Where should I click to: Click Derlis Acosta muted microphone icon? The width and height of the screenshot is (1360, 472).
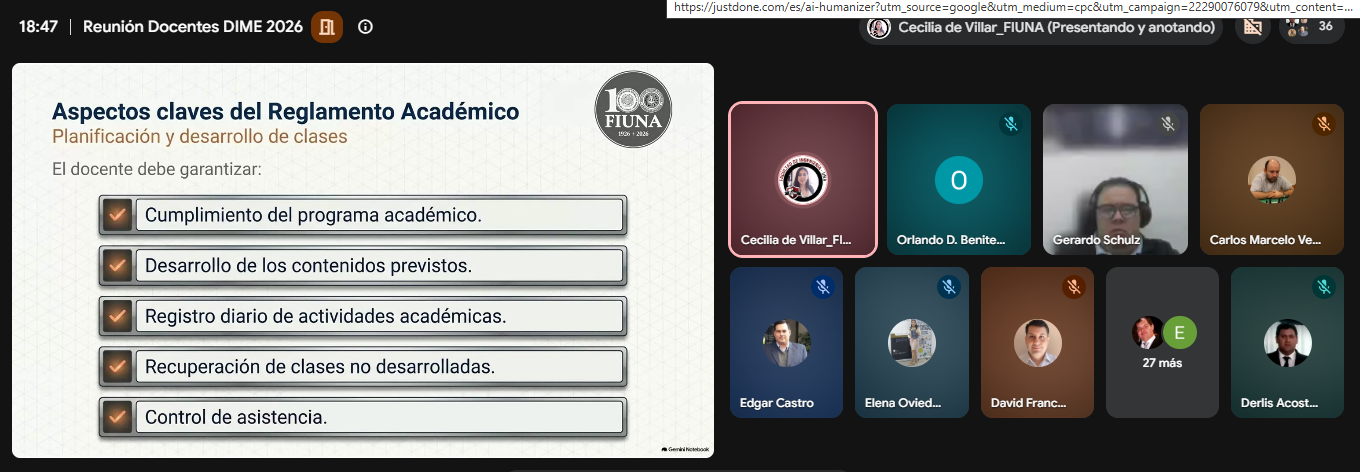(1323, 287)
